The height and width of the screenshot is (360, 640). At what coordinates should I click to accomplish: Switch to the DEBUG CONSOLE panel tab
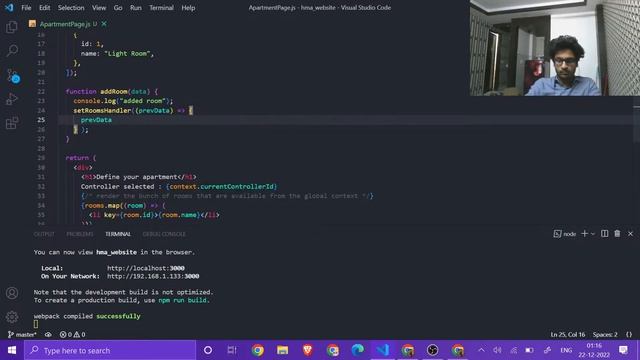[164, 234]
